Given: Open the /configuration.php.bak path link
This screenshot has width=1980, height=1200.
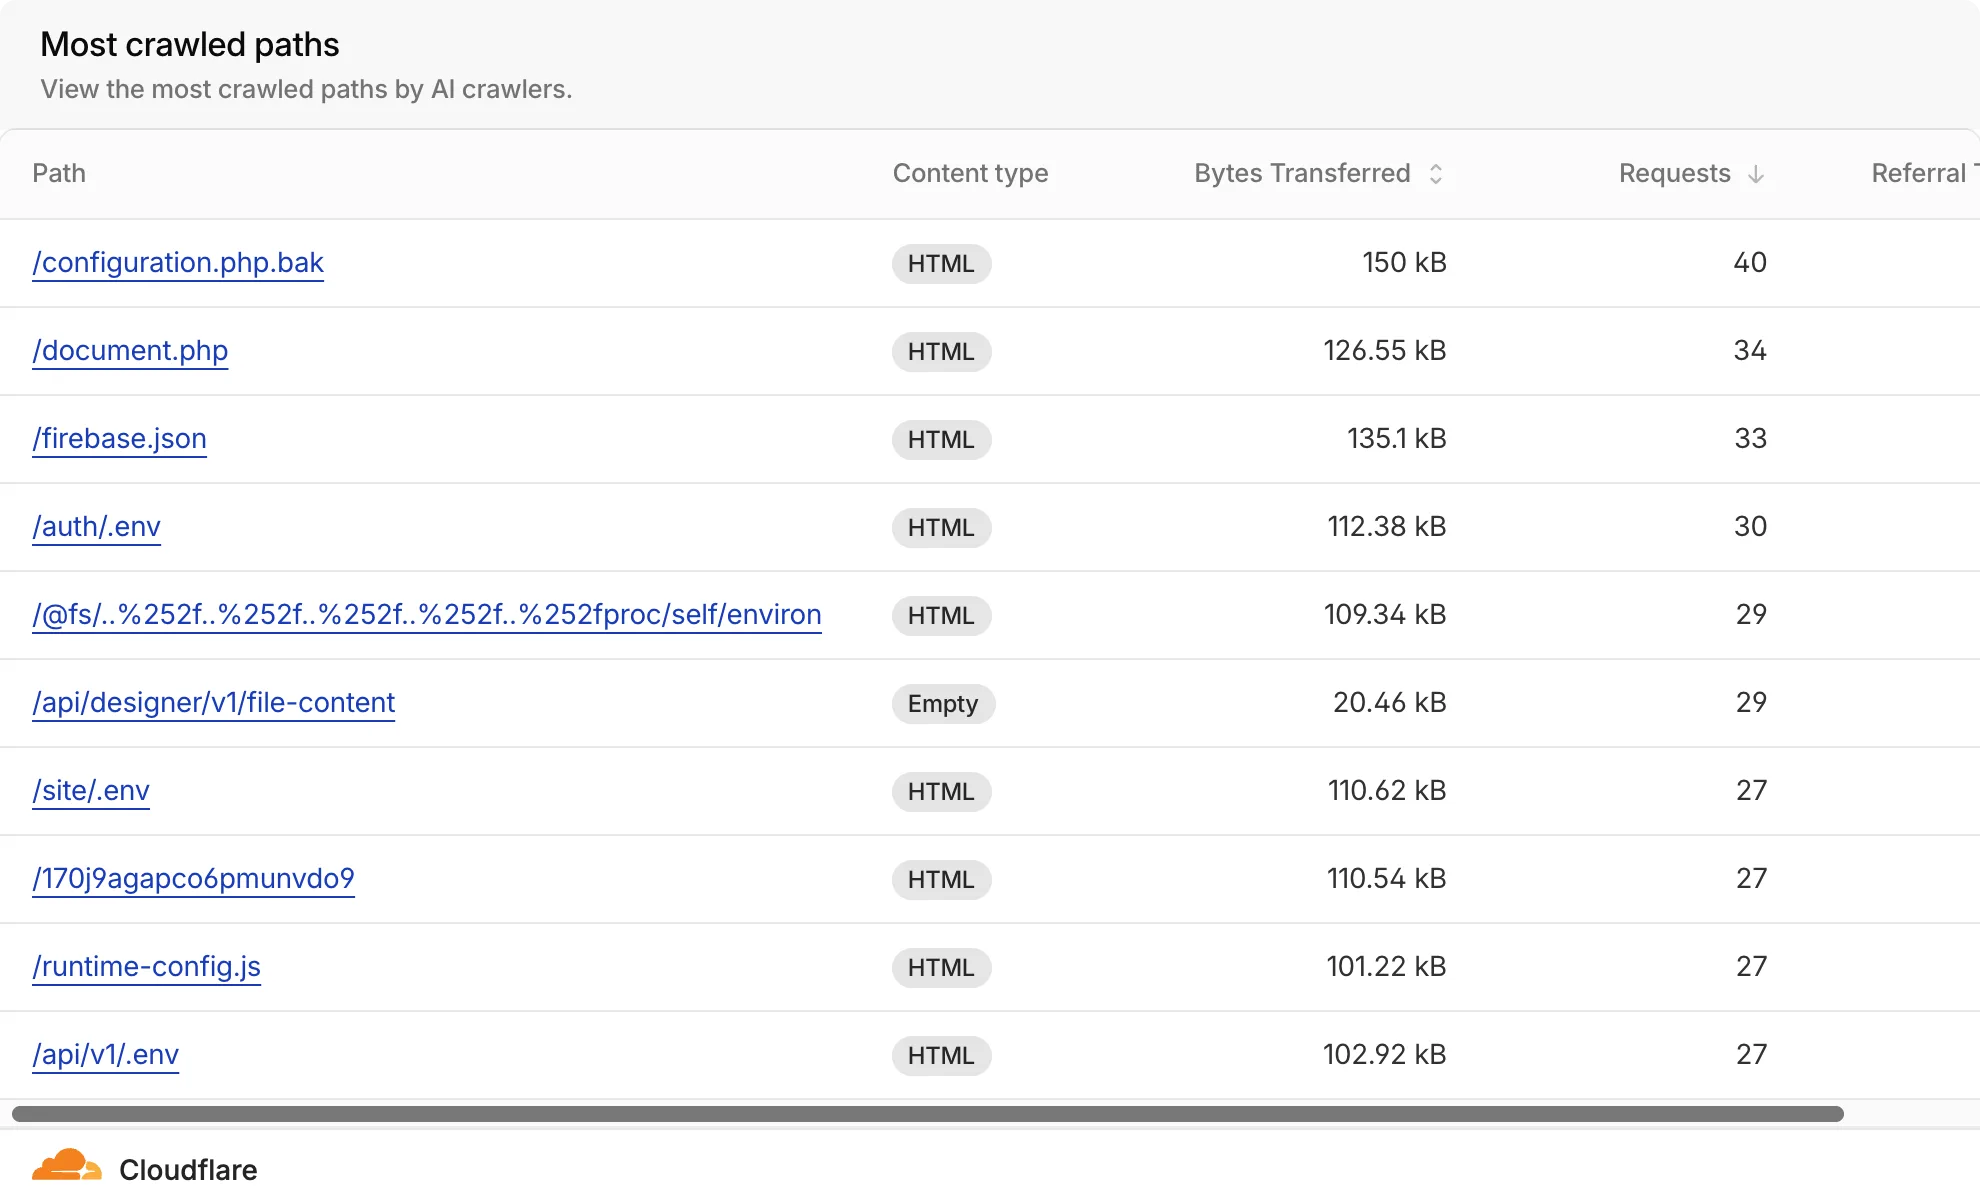Looking at the screenshot, I should pyautogui.click(x=178, y=263).
